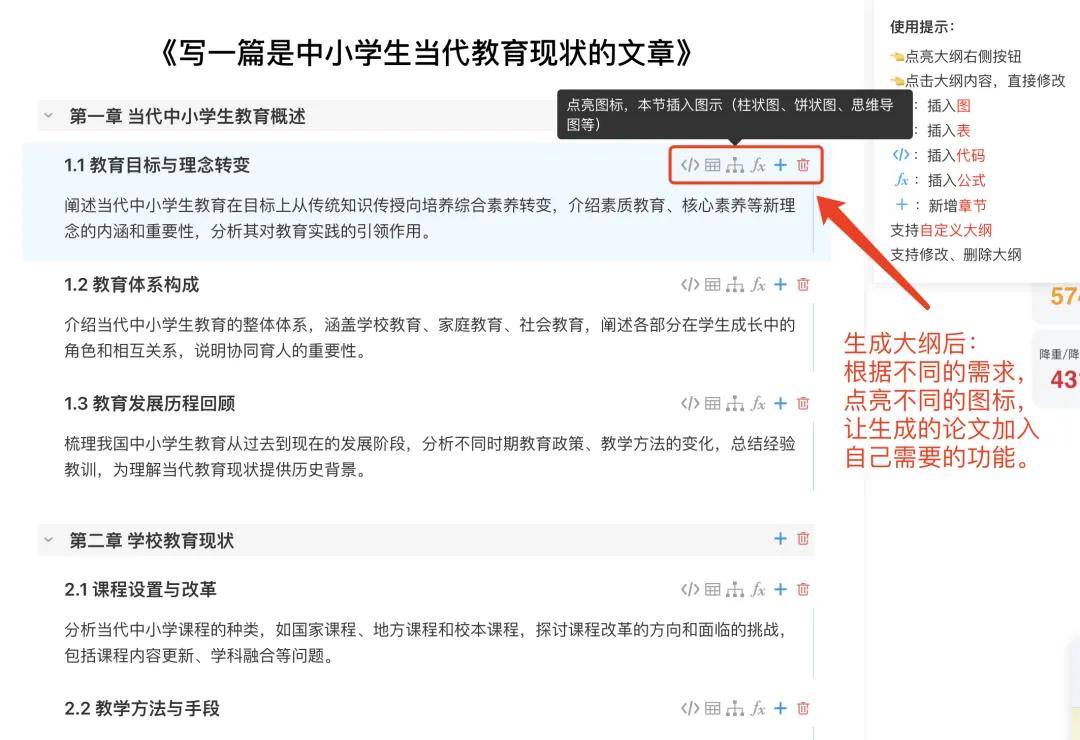Screen dimensions: 1080x740
Task: Add a new chapter via 第二章 plus button
Action: pos(780,538)
